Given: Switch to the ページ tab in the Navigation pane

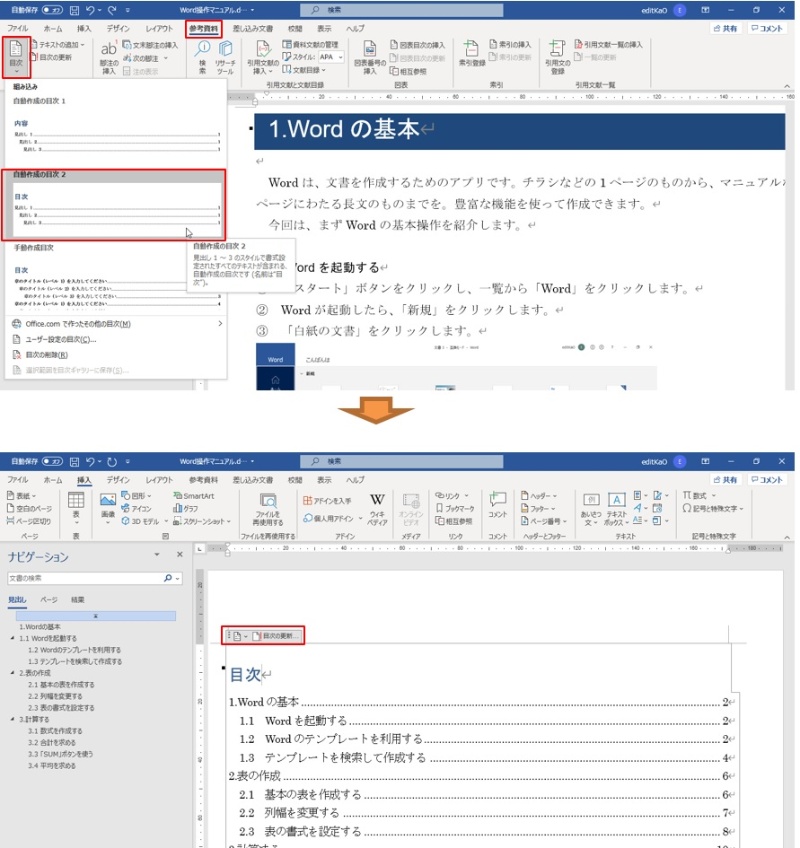Looking at the screenshot, I should click(48, 599).
